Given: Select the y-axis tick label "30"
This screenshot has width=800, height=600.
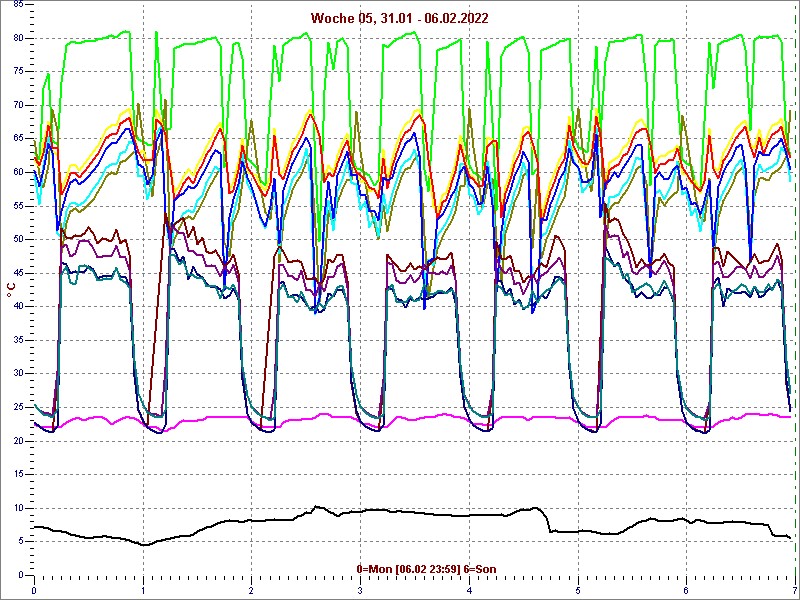Looking at the screenshot, I should 18,373.
